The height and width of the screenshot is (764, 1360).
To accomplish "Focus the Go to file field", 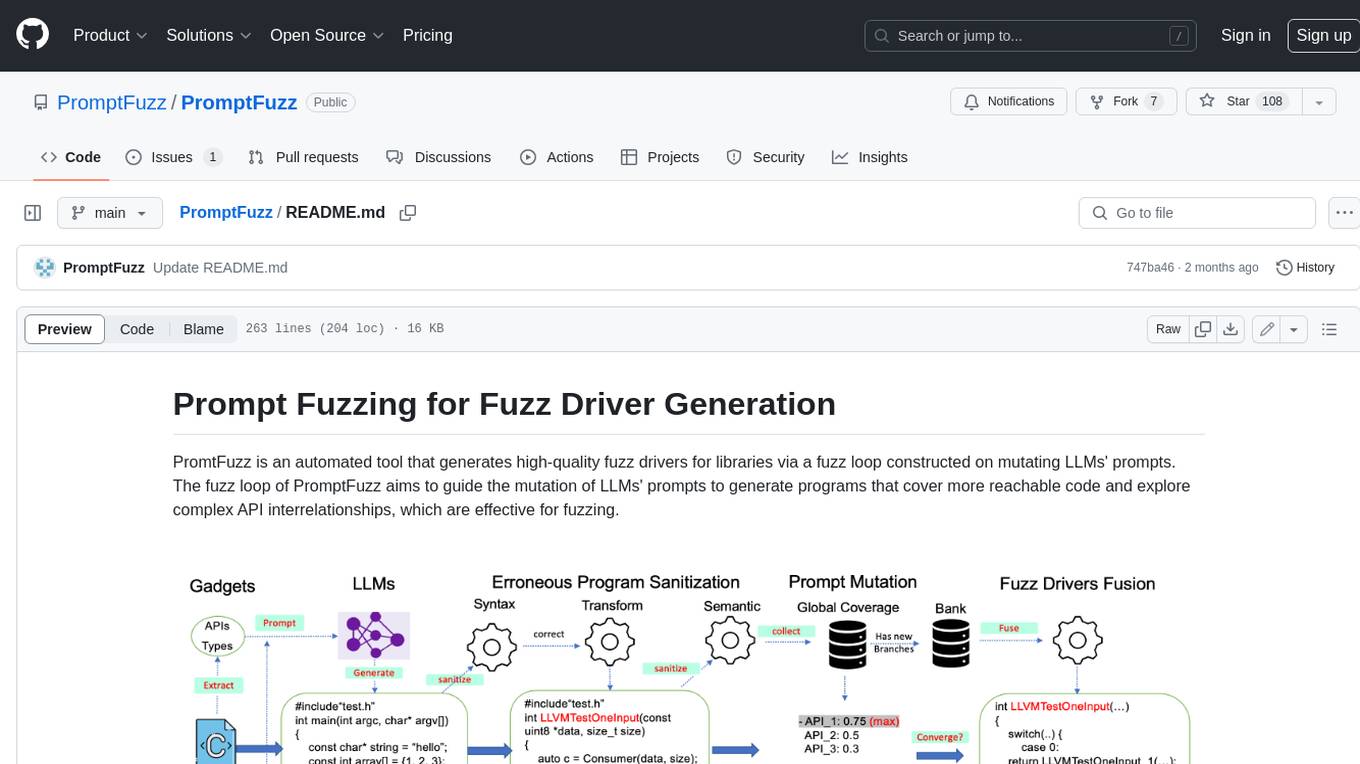I will pos(1197,213).
